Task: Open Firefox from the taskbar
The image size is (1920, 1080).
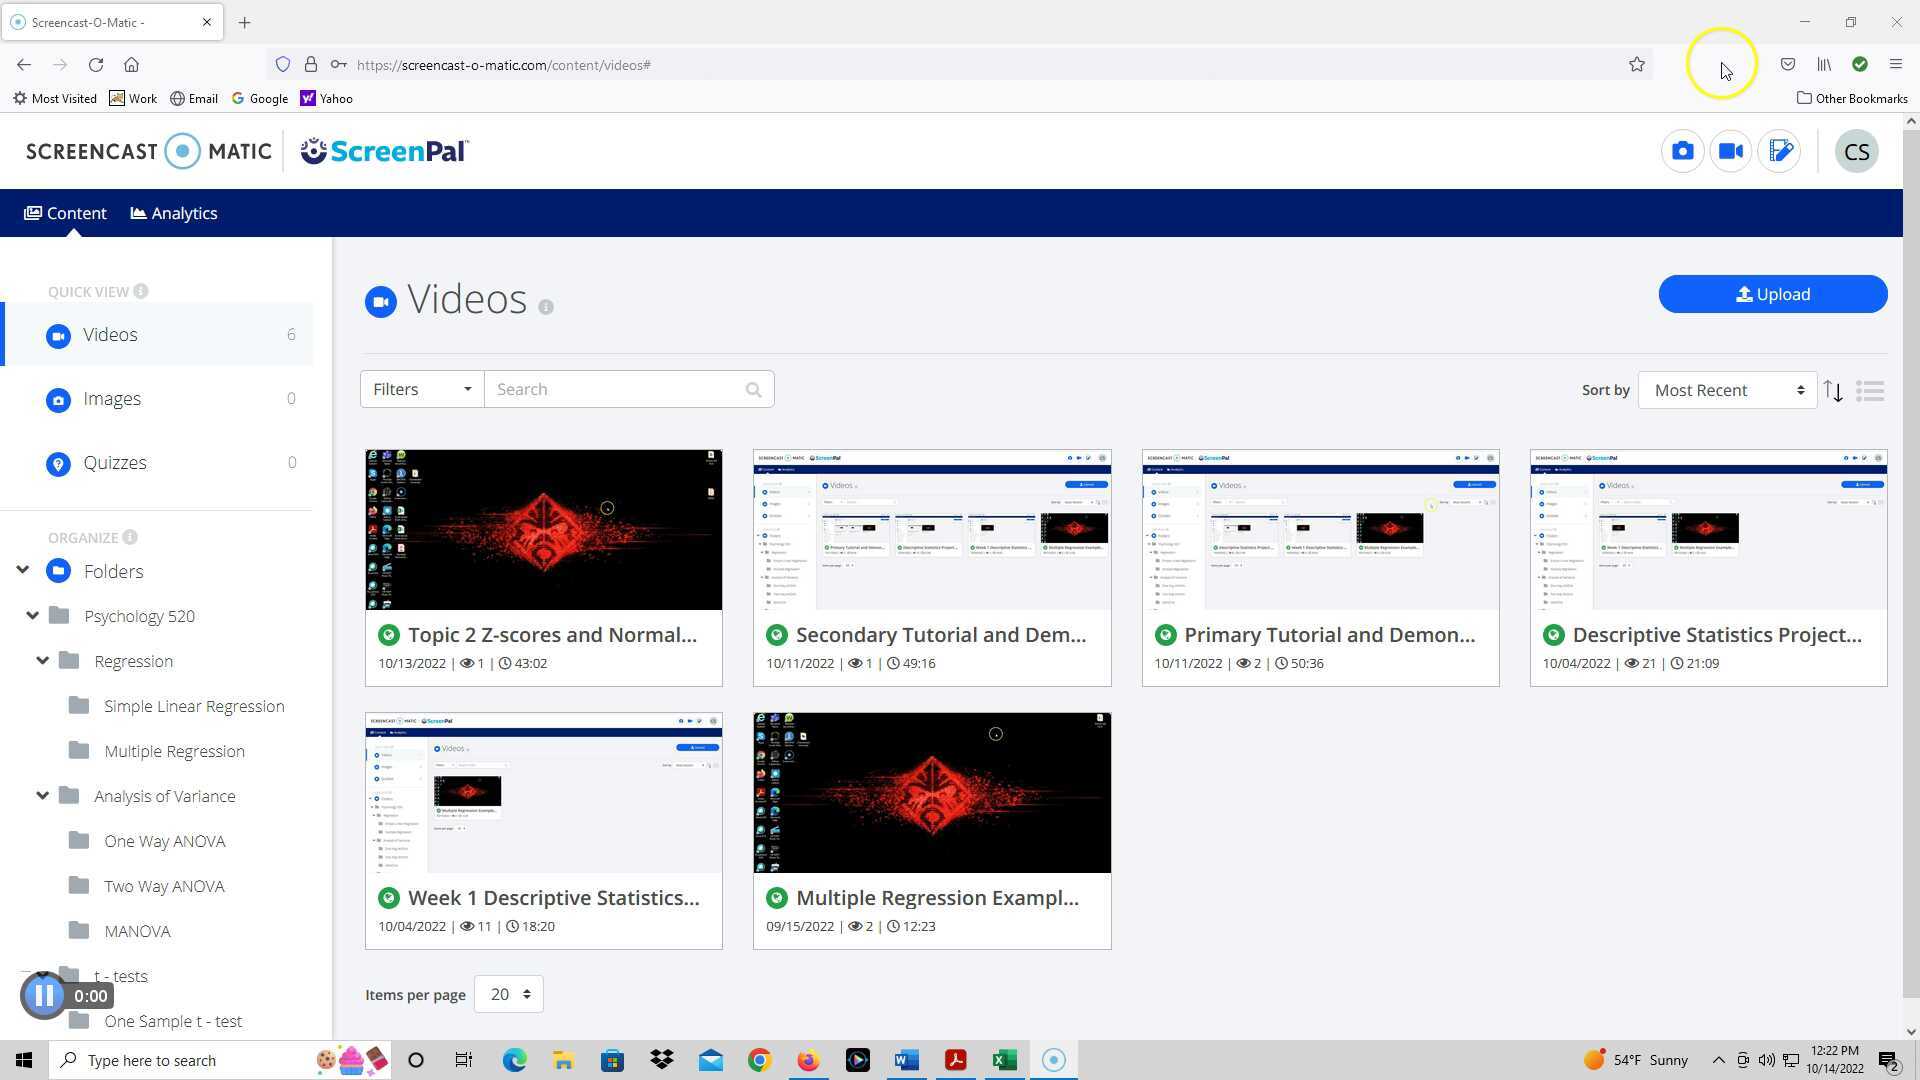Action: coord(808,1060)
